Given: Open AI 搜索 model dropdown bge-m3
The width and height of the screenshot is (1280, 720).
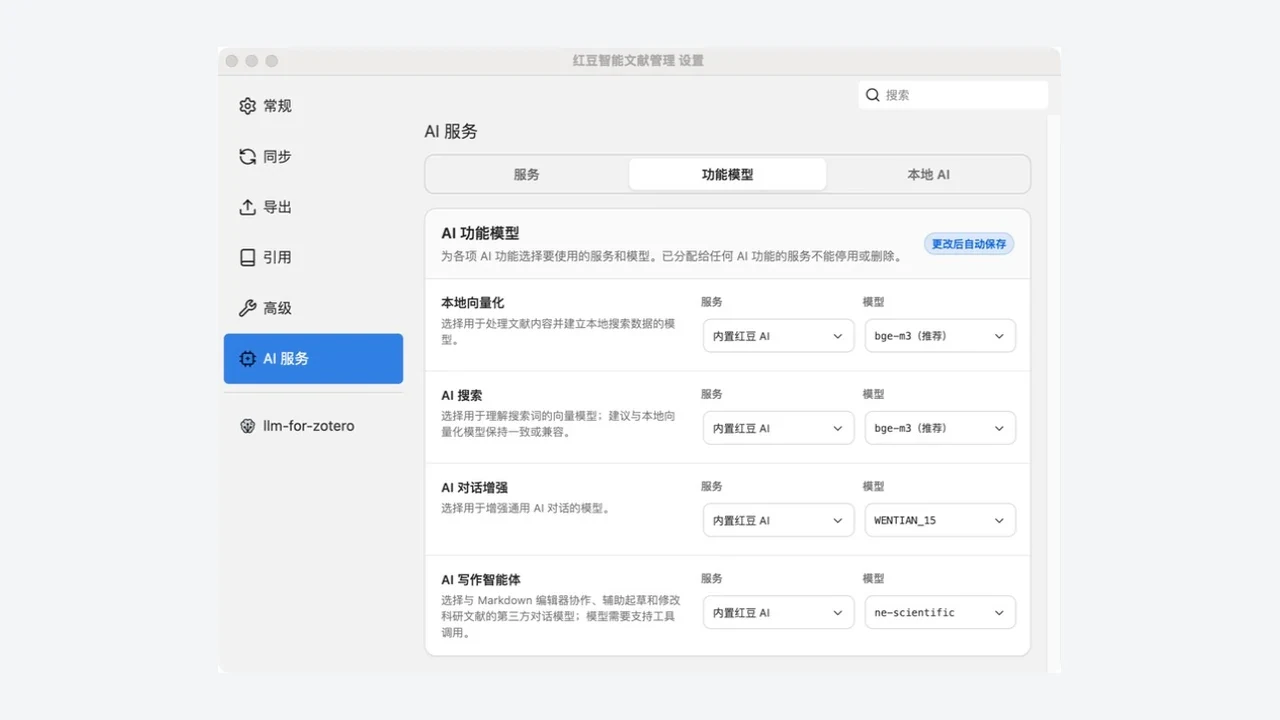Looking at the screenshot, I should (x=940, y=428).
